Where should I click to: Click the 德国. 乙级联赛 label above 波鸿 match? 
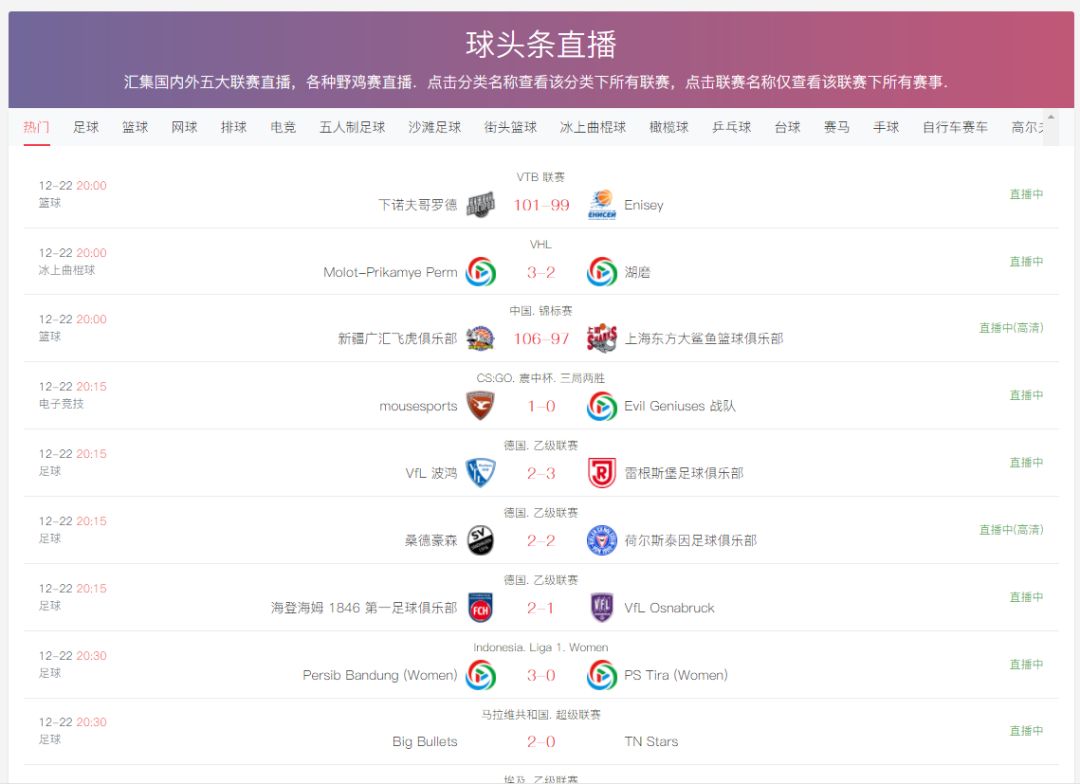tap(541, 445)
